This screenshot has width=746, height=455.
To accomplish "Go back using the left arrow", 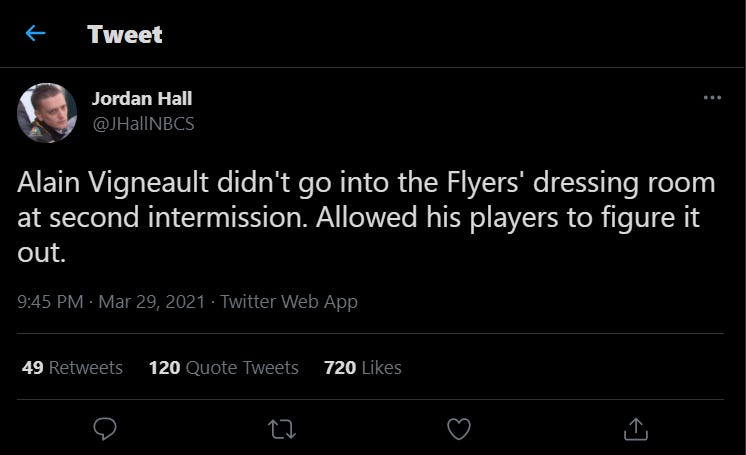I will click(36, 34).
